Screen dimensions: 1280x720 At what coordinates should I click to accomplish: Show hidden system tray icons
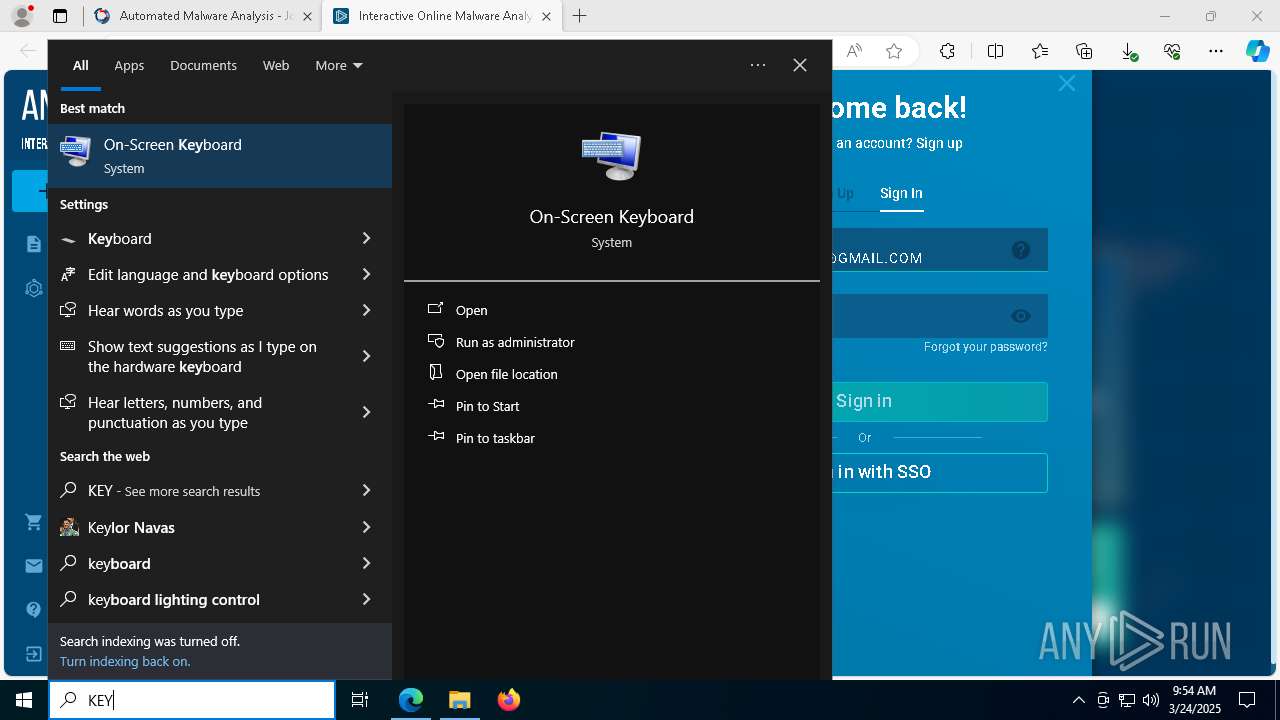(1078, 700)
